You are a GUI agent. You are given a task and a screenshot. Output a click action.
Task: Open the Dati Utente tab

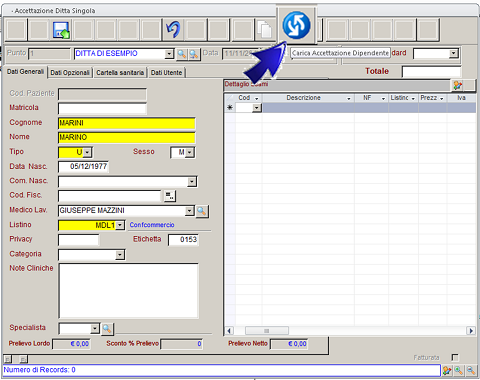coord(166,73)
